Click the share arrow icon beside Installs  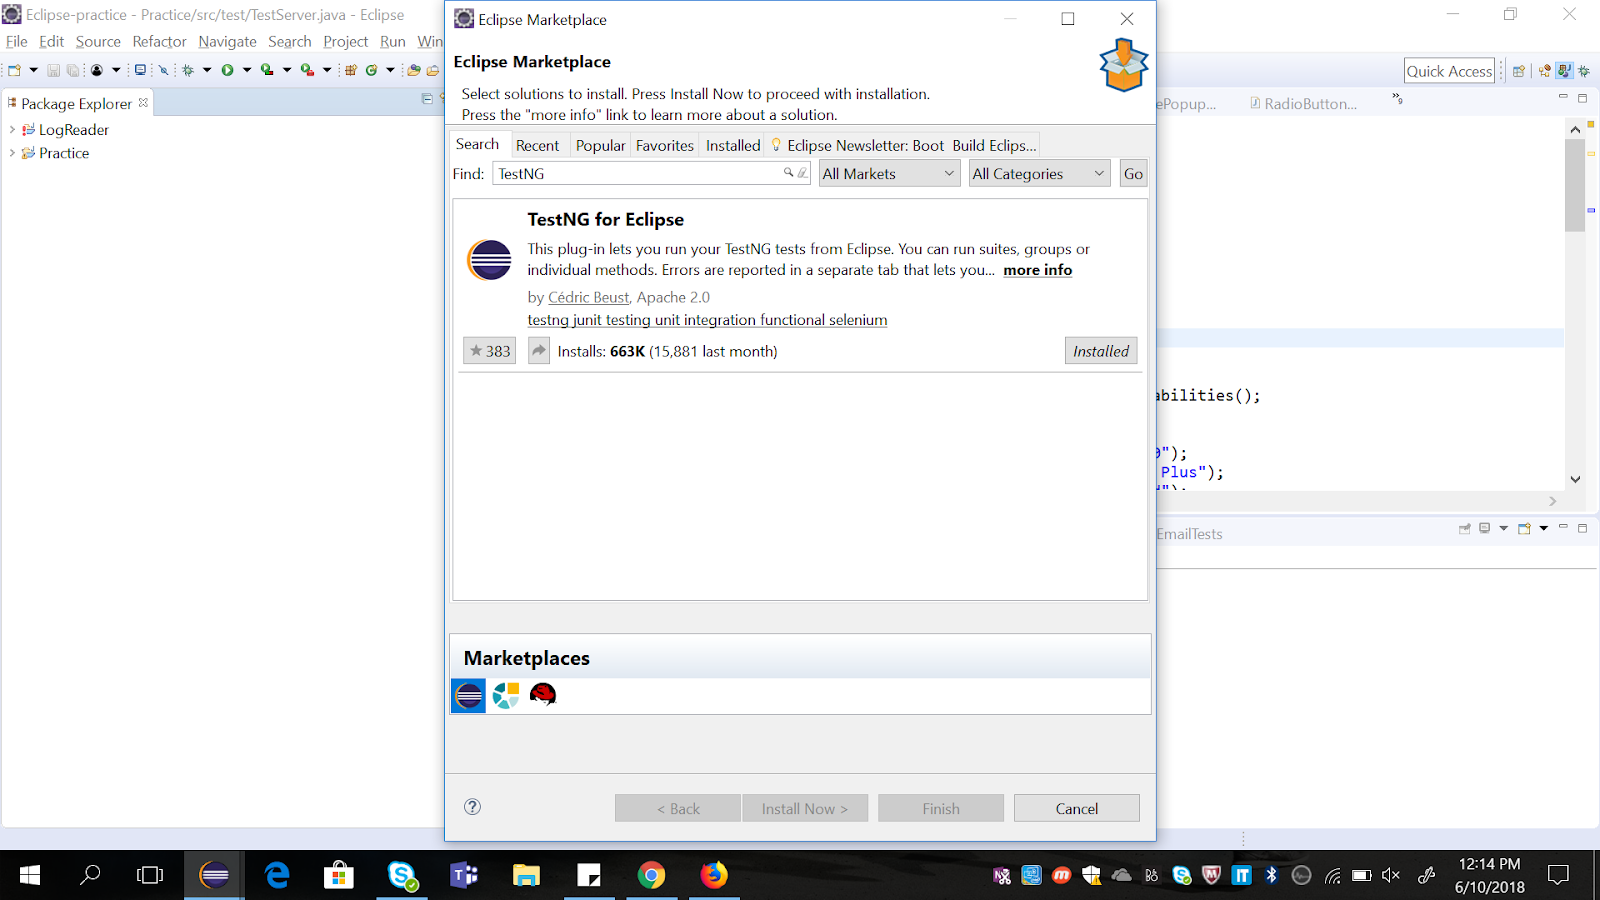(x=539, y=351)
